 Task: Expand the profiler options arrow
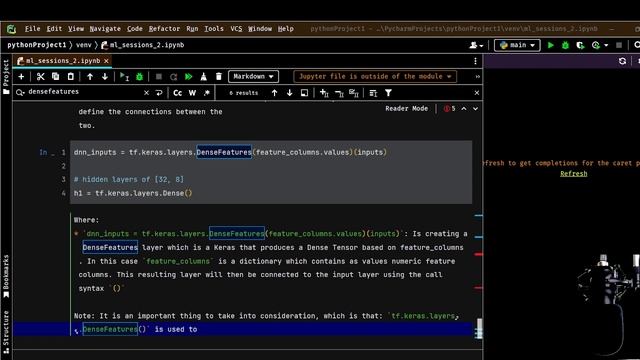click(606, 45)
